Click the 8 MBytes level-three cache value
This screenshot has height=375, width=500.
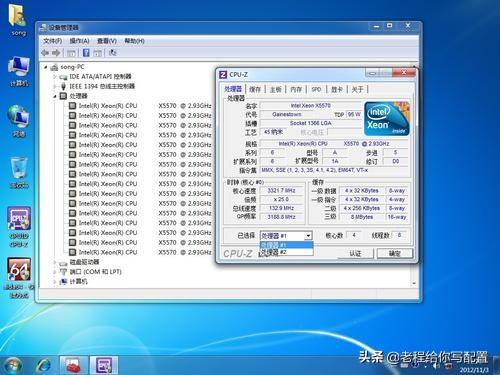point(362,217)
